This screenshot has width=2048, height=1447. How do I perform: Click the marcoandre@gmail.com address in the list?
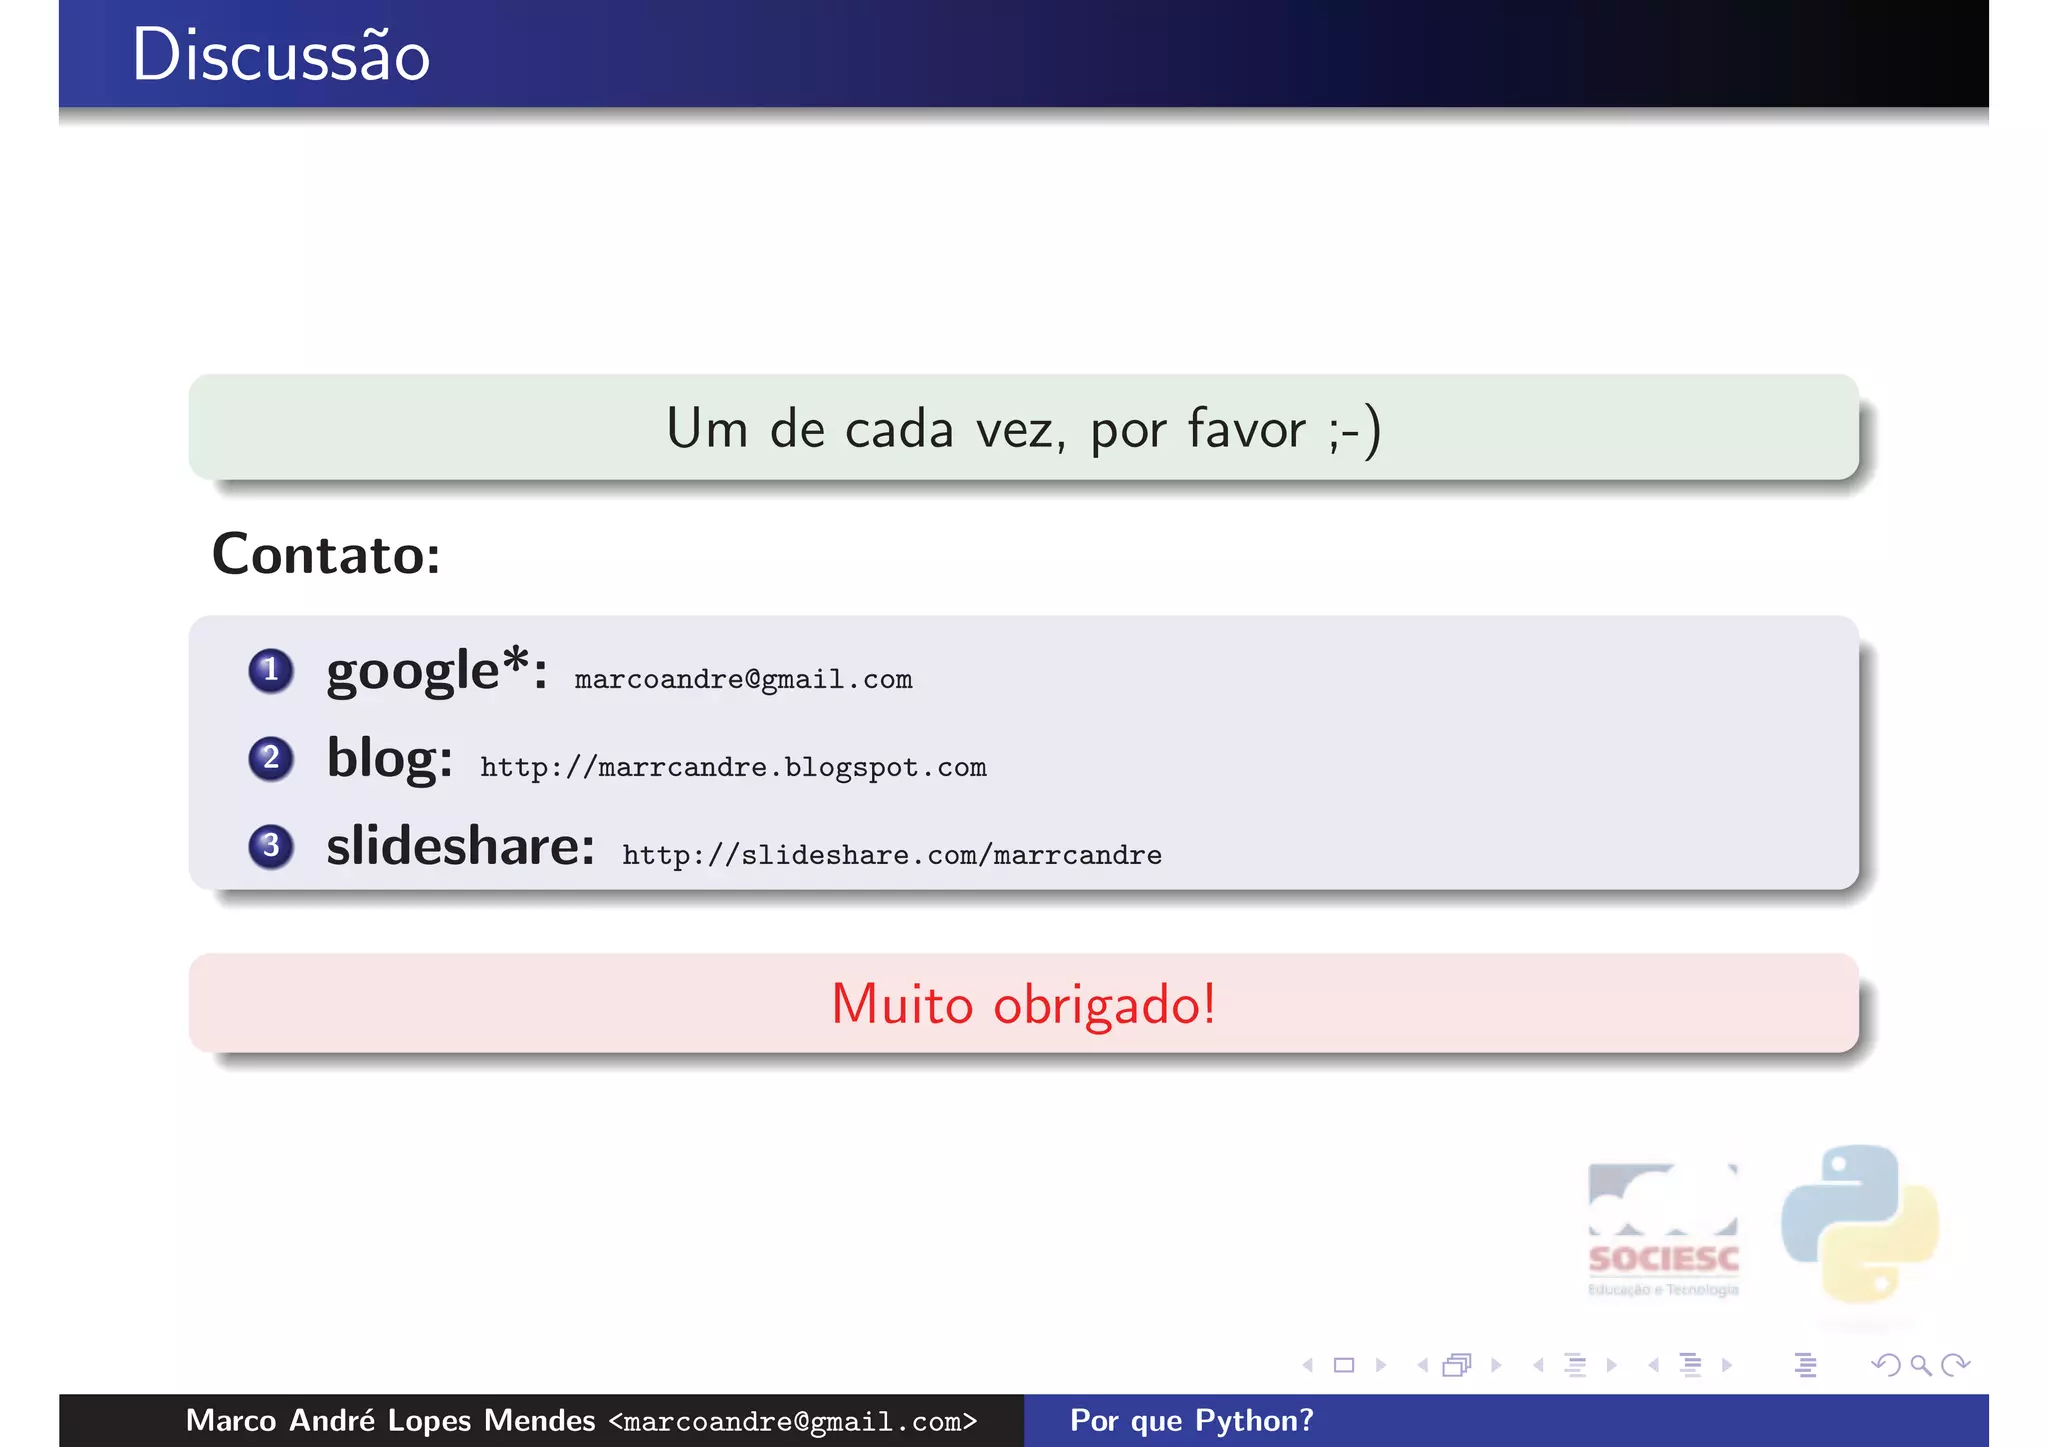click(x=743, y=679)
